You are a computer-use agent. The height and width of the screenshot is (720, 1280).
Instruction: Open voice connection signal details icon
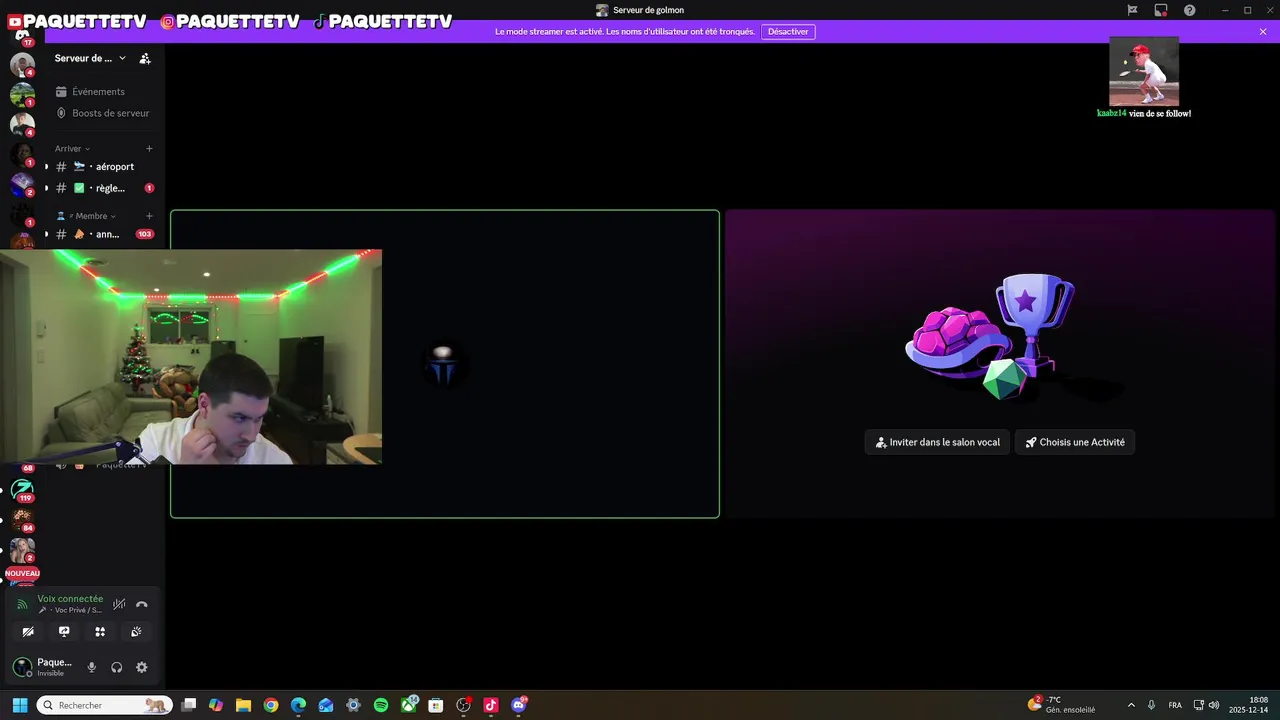tap(22, 604)
